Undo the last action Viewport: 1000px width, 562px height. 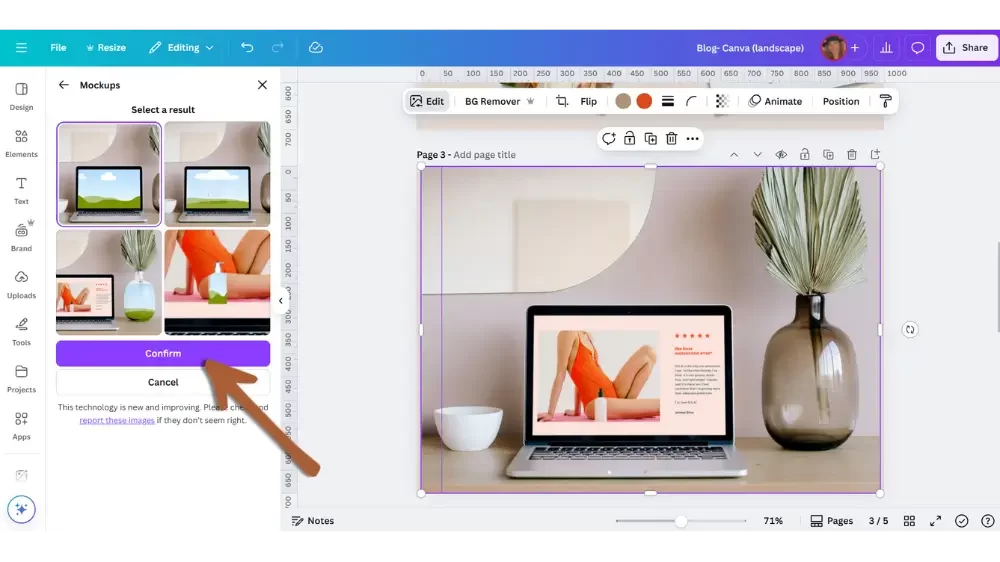(x=247, y=48)
